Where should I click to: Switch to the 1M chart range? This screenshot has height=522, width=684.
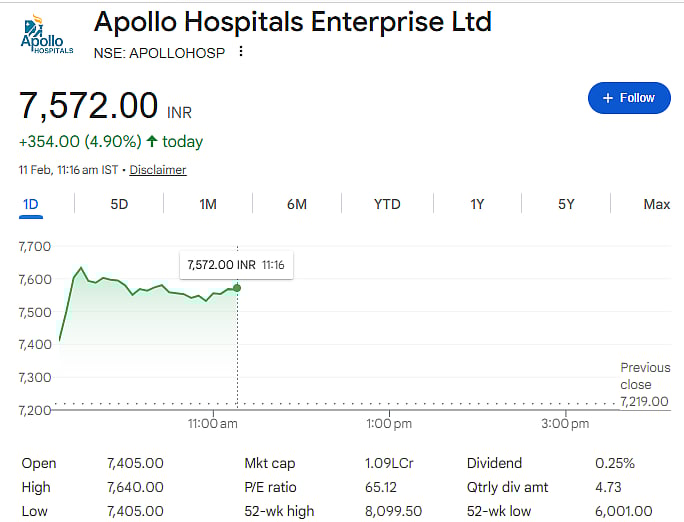208,204
